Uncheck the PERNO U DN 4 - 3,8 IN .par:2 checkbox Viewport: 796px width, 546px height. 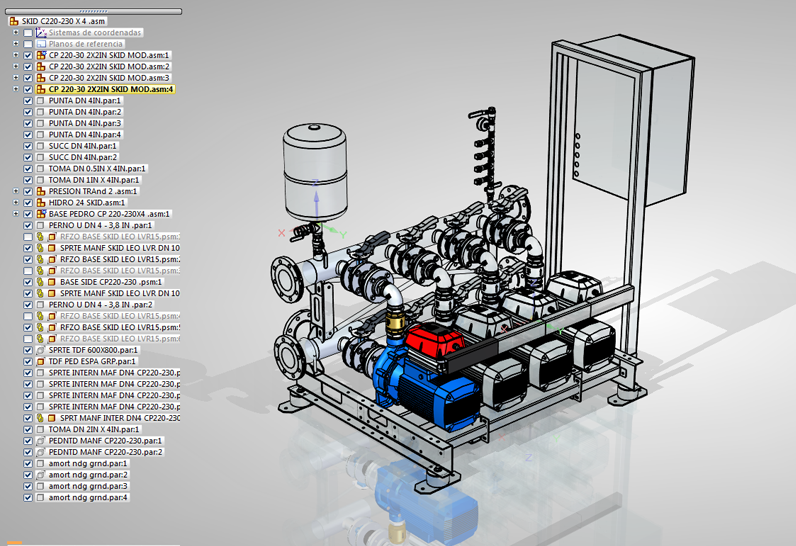[x=28, y=305]
